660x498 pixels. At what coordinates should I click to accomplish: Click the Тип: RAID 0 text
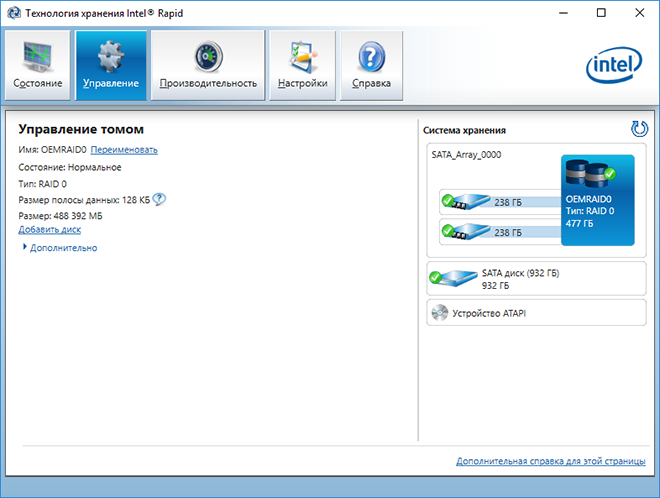[x=43, y=184]
